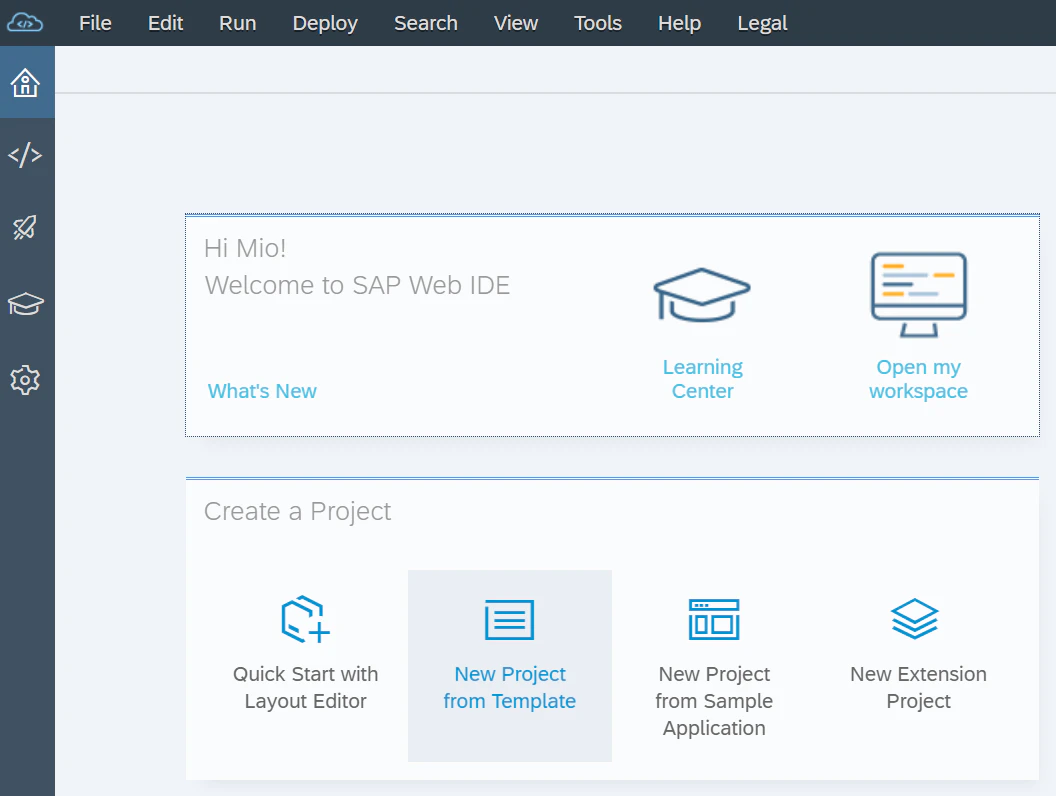Open the Edit menu
This screenshot has height=796, width=1056.
click(166, 23)
